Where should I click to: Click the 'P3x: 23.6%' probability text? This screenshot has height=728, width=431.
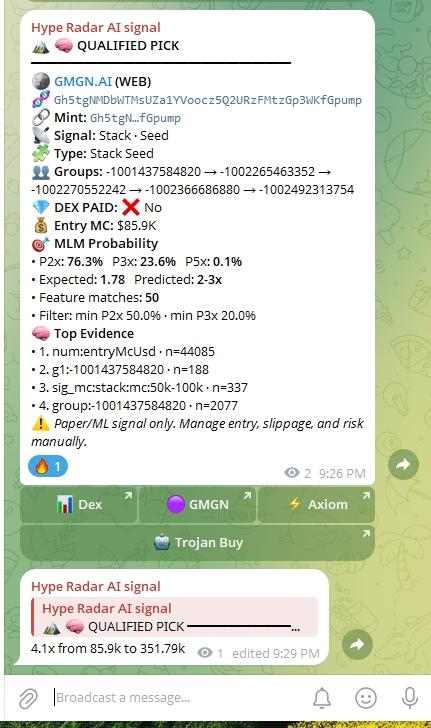point(144,262)
